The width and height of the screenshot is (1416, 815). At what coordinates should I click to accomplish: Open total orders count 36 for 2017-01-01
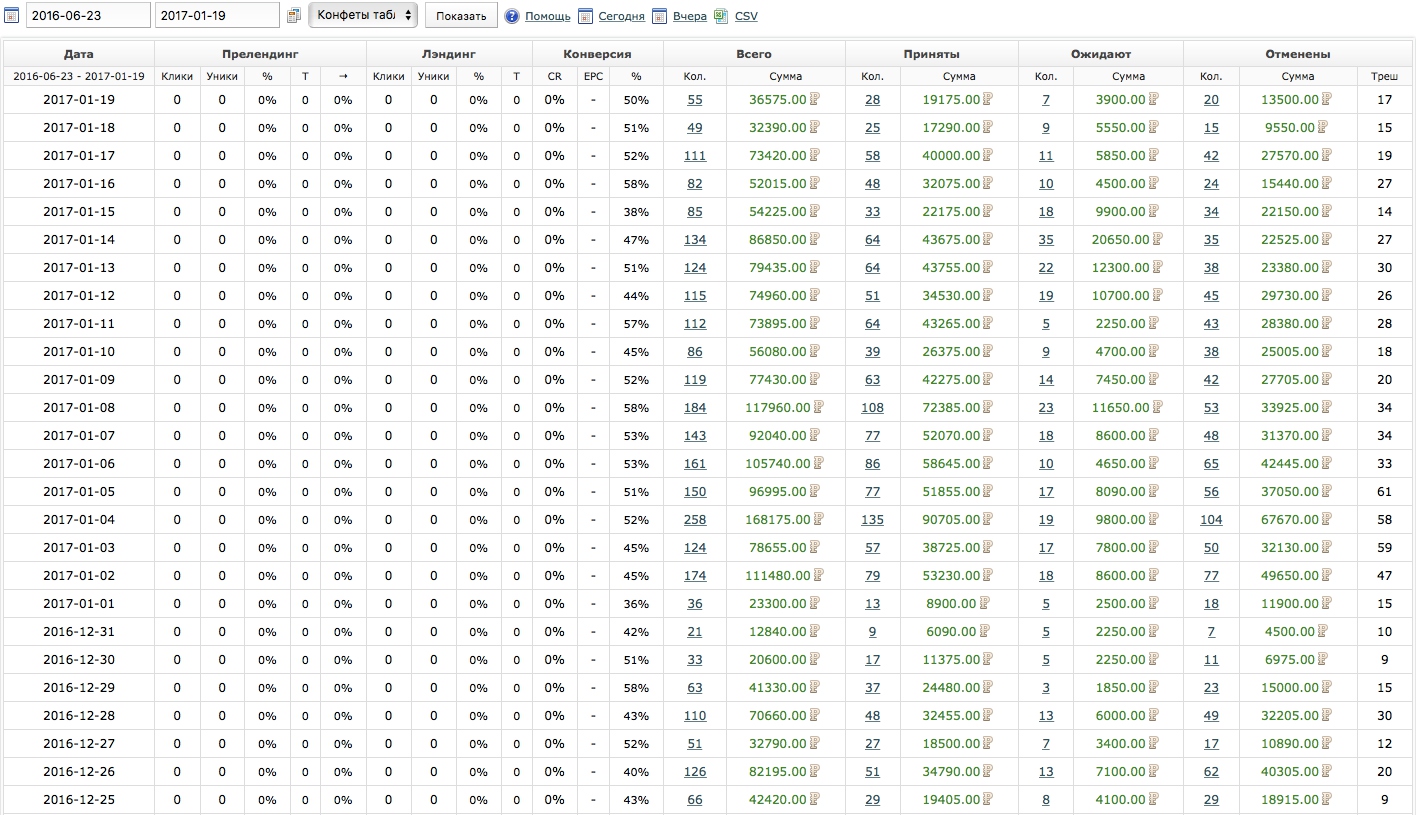pyautogui.click(x=695, y=604)
